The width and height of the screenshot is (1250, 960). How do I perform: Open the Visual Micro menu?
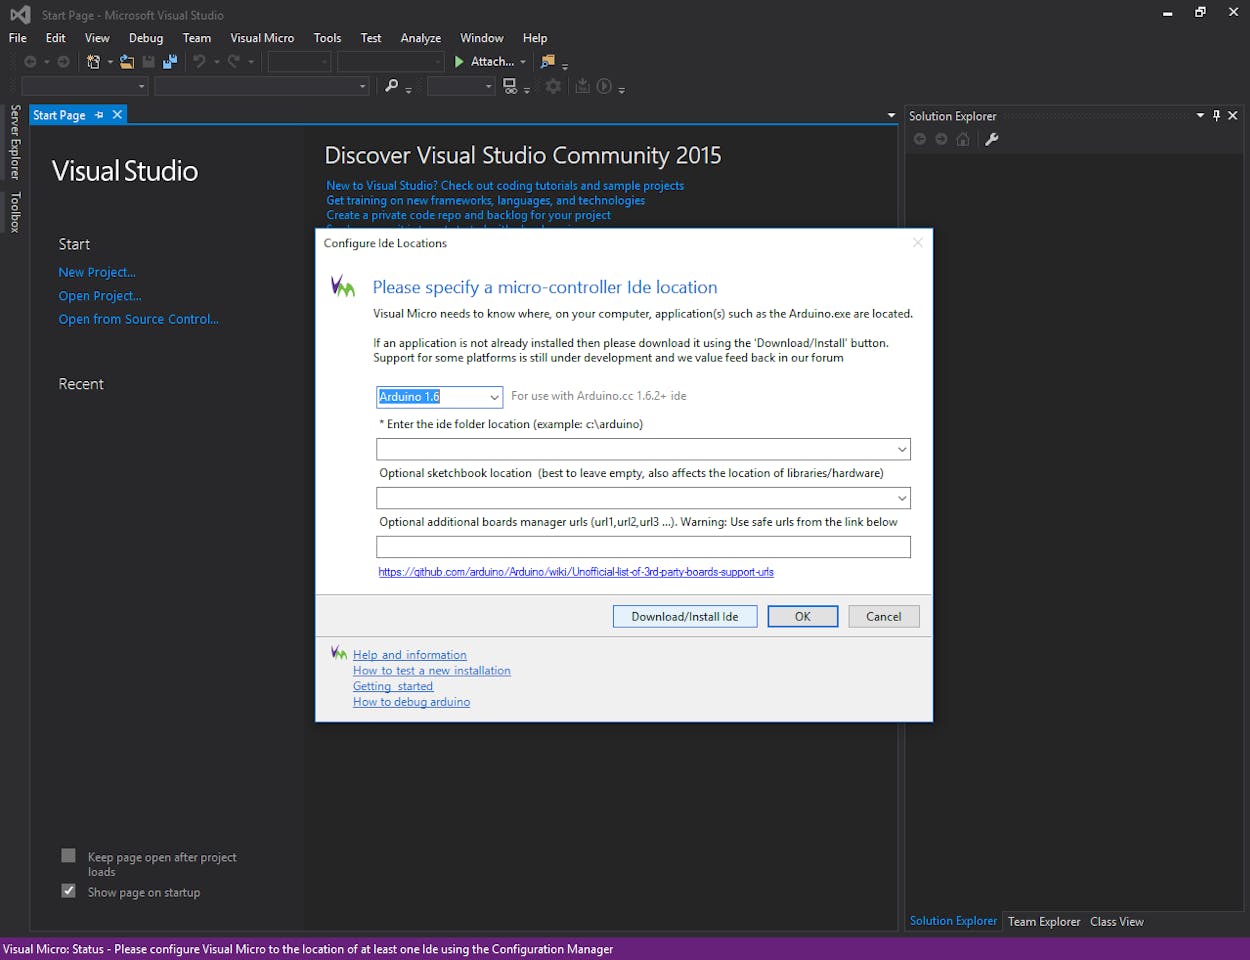(x=262, y=38)
